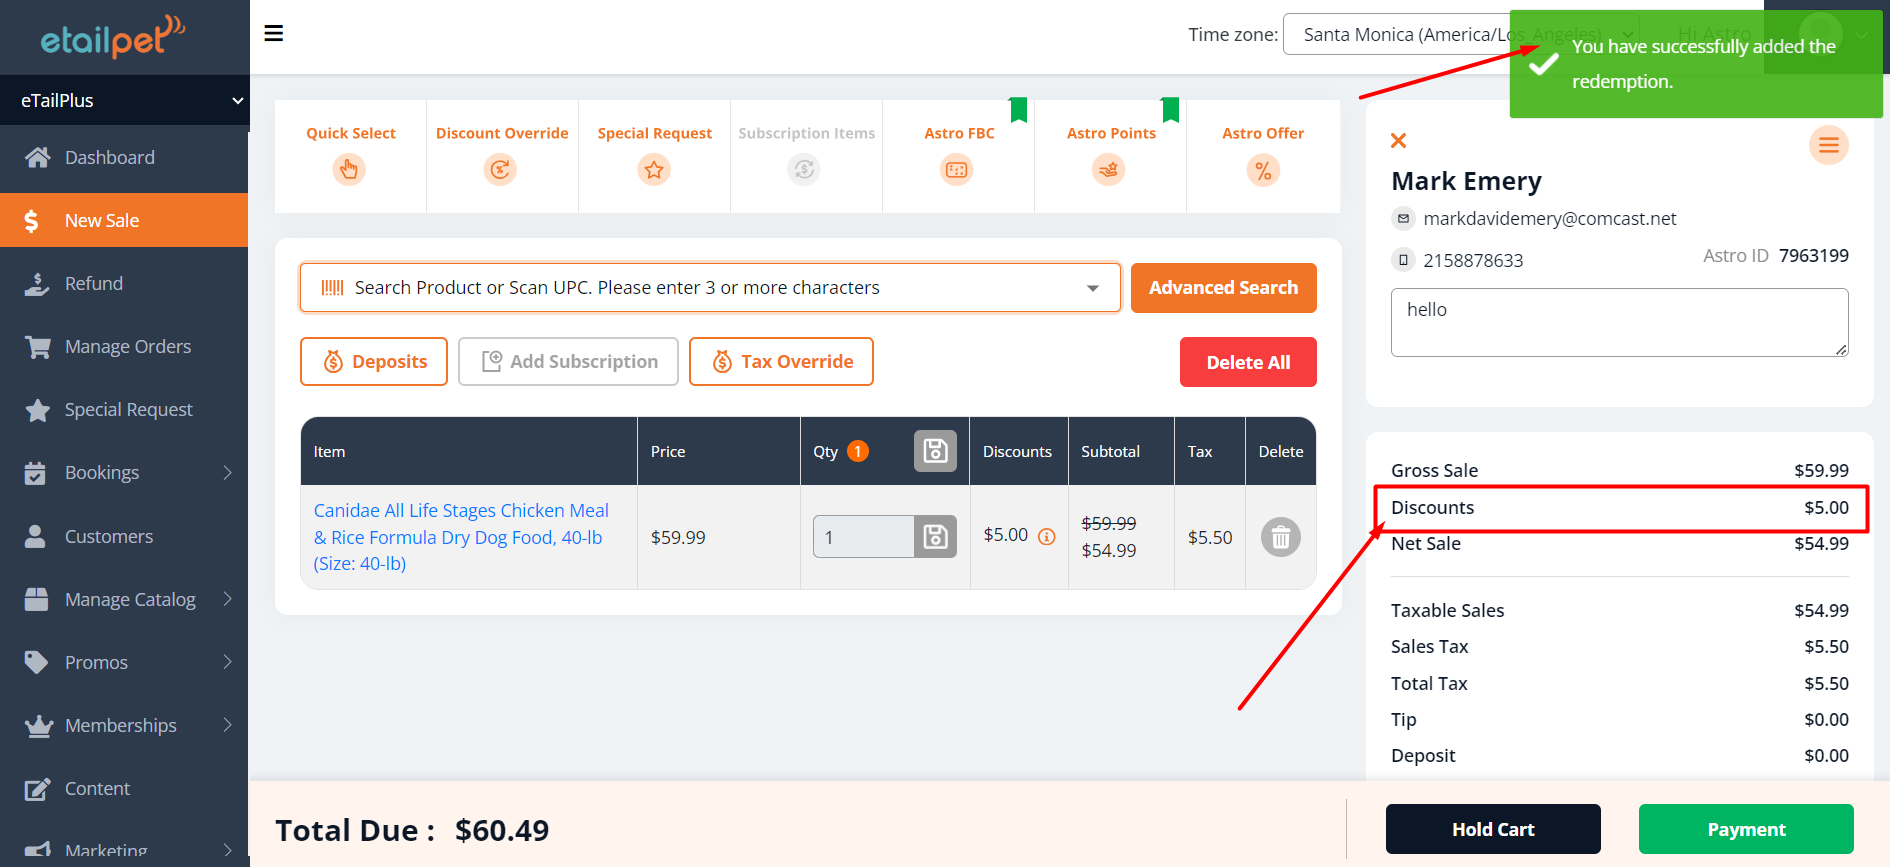This screenshot has width=1890, height=867.
Task: Click the customer note text area
Action: pos(1618,322)
